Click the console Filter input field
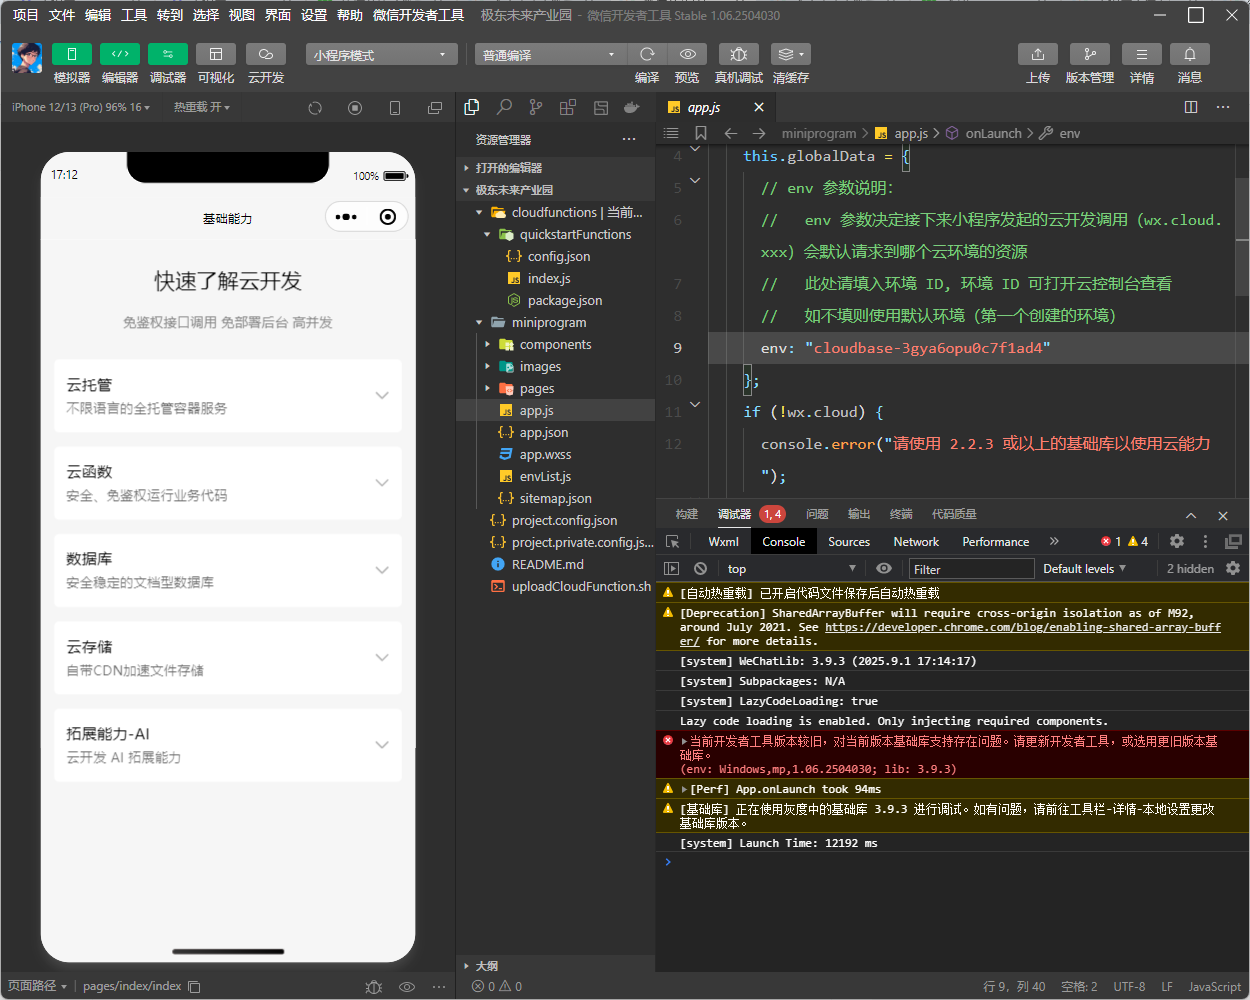Viewport: 1250px width, 1000px height. tap(971, 569)
